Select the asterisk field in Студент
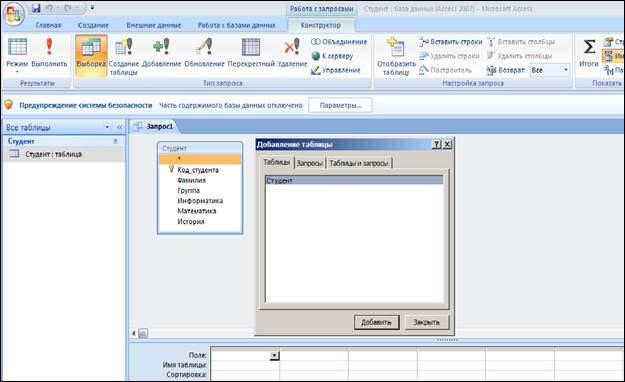 (x=200, y=159)
